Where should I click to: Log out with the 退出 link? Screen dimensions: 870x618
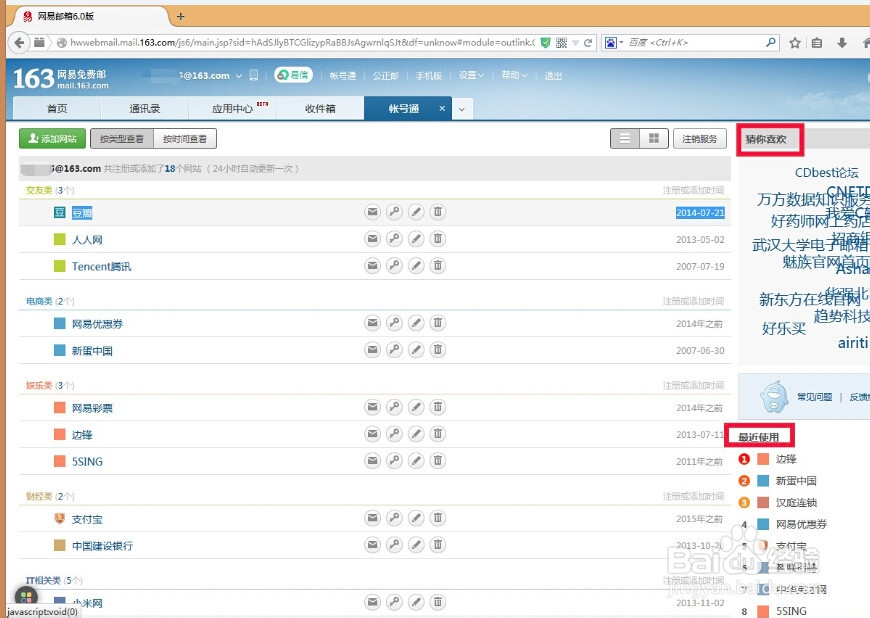553,75
